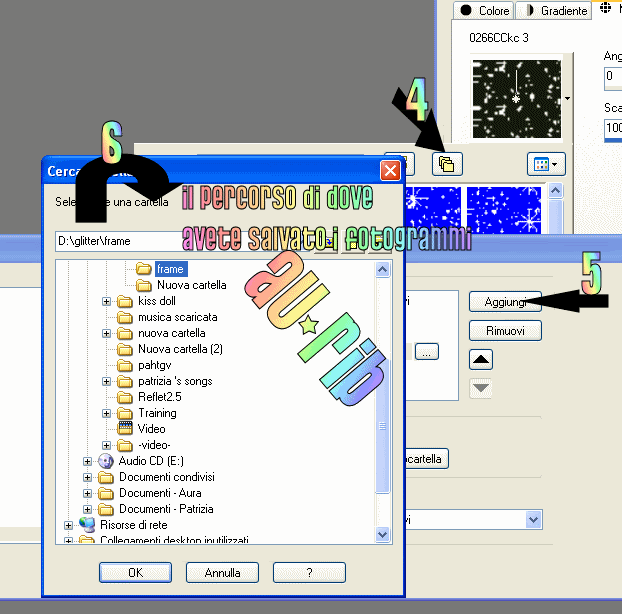Select the first blue sparkle pattern thumbnail

432,210
